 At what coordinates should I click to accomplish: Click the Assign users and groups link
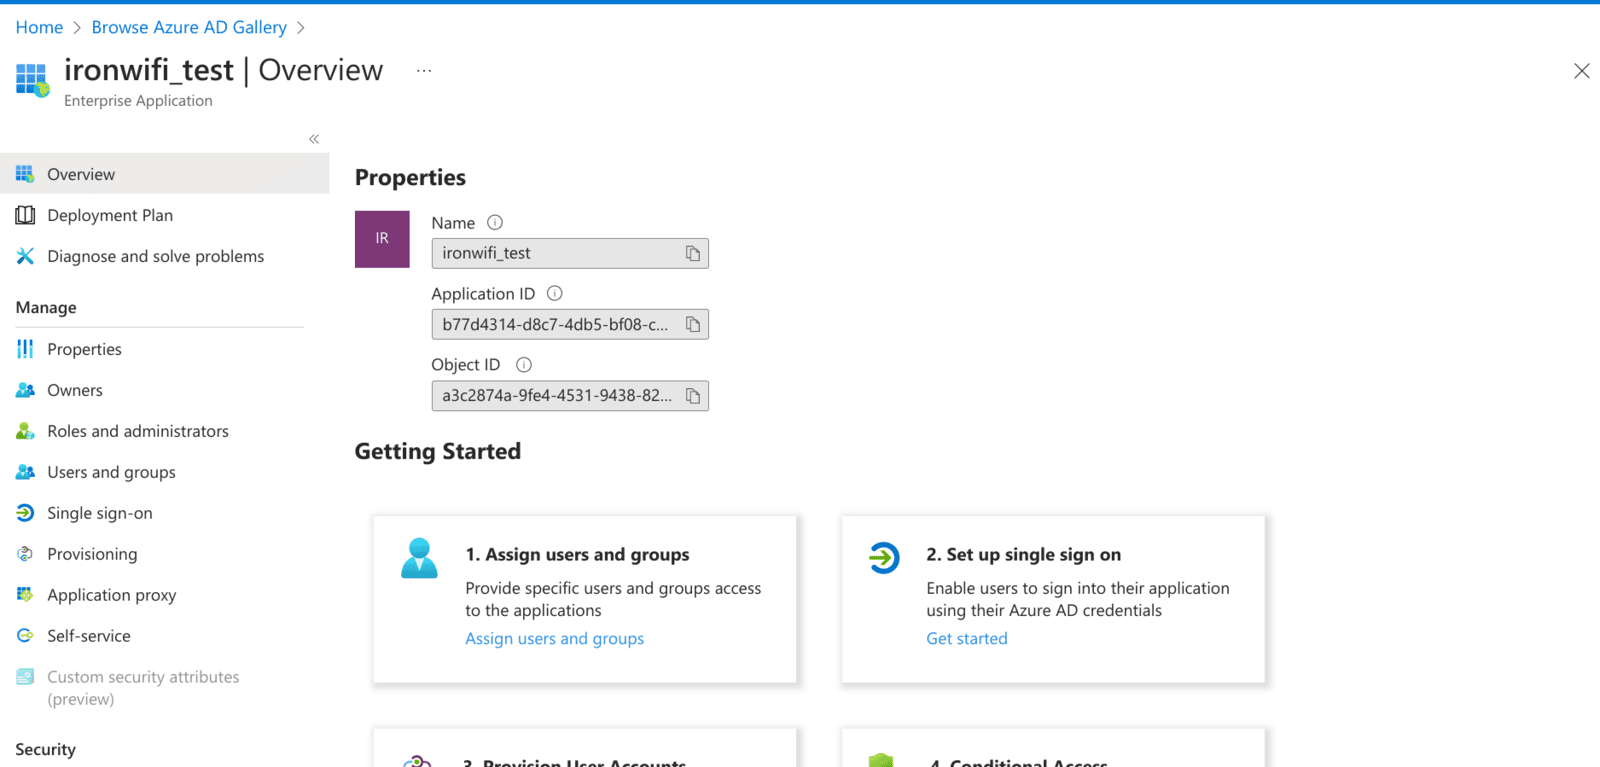tap(555, 638)
